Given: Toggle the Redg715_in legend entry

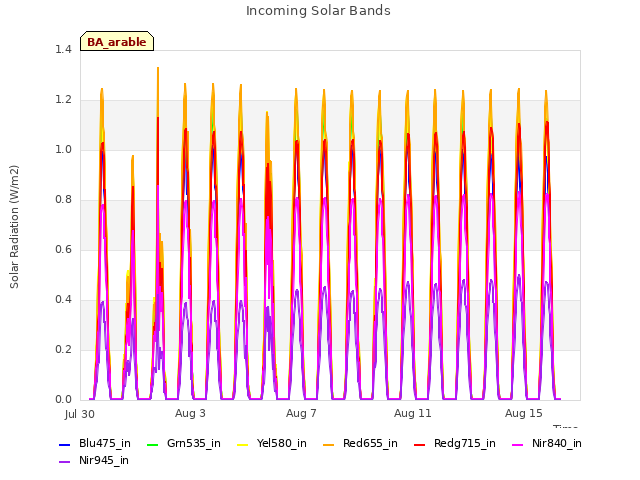Looking at the screenshot, I should (455, 444).
